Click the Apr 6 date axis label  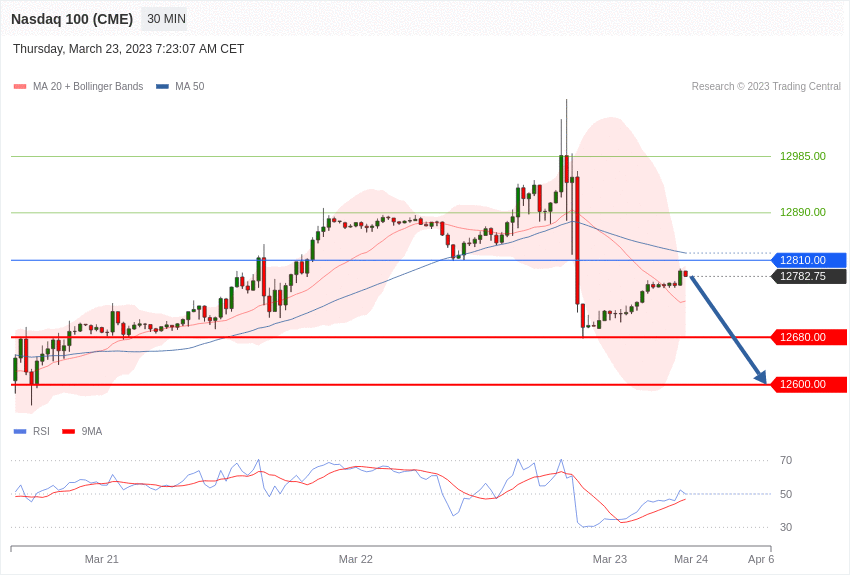coord(761,559)
